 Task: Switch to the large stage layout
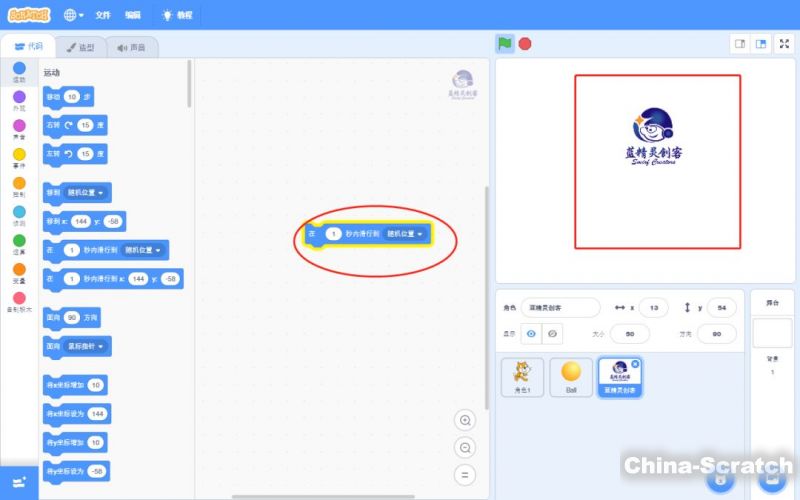[761, 44]
